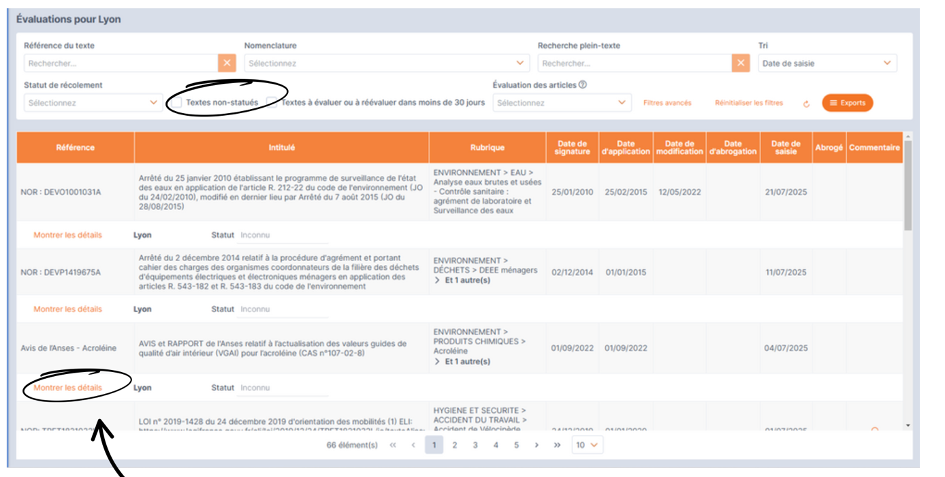Clear the Référence du texte search field
Image resolution: width=945 pixels, height=477 pixels.
coord(227,63)
